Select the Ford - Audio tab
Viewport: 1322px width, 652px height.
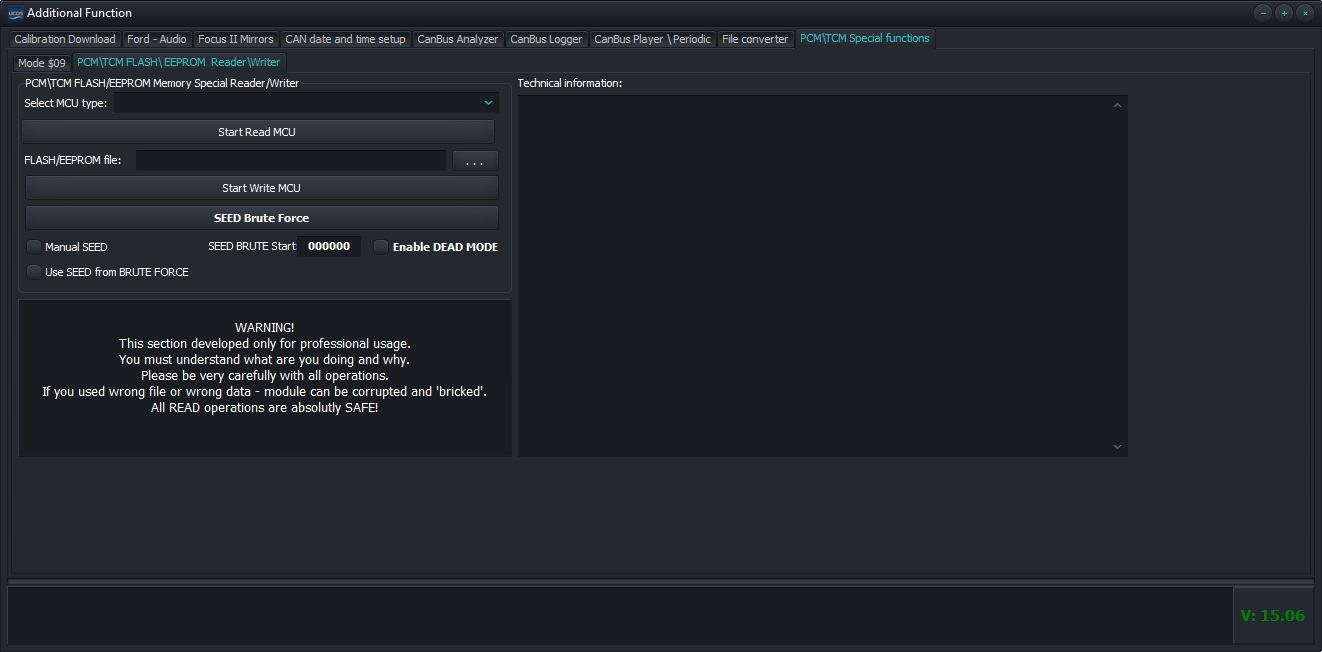pos(156,39)
